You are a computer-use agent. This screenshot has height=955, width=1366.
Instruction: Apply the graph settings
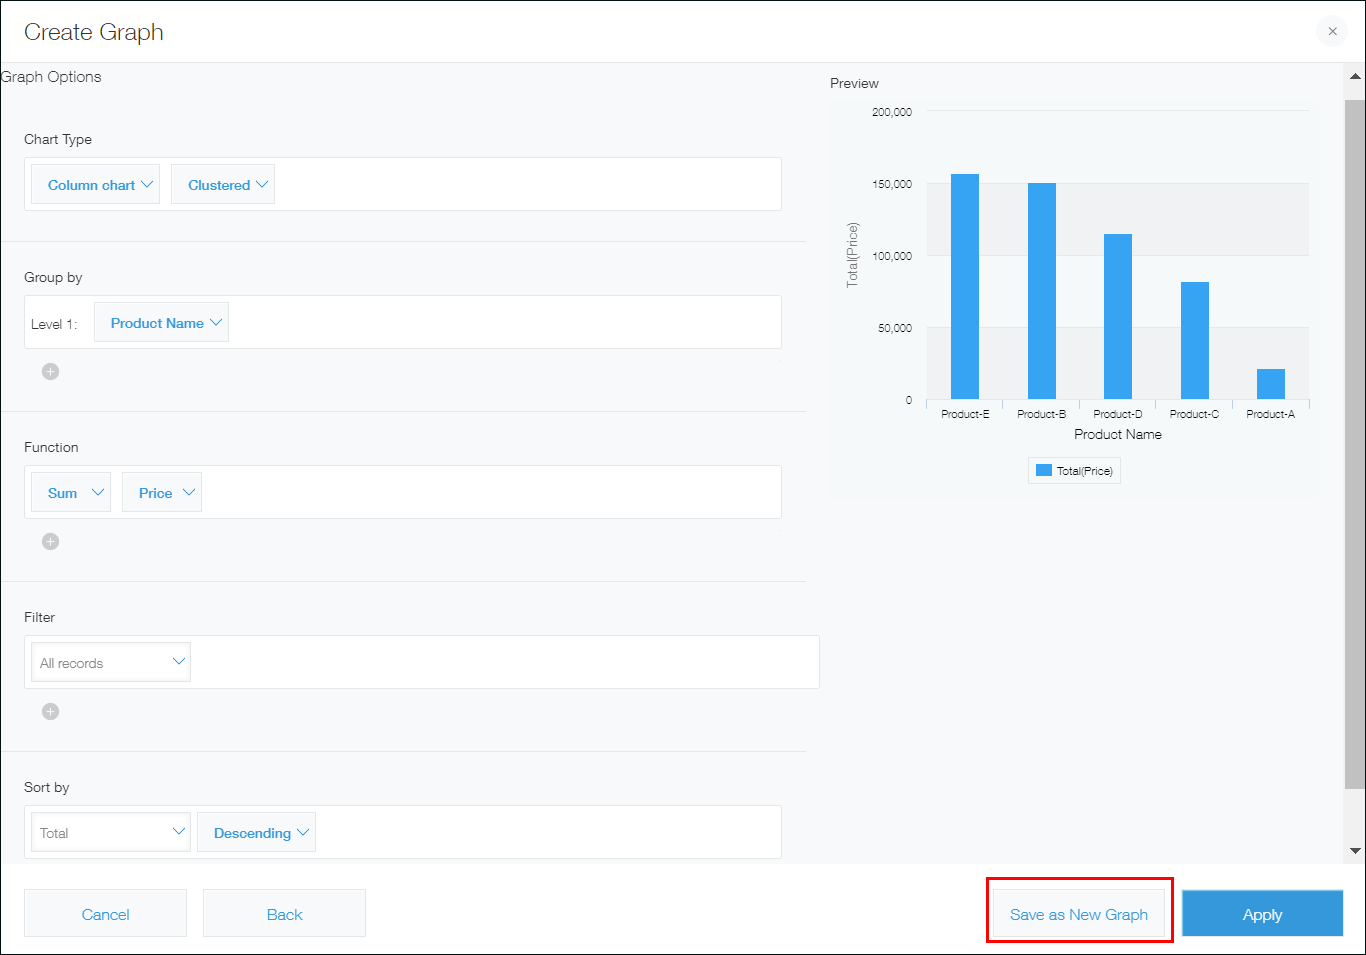click(x=1262, y=914)
